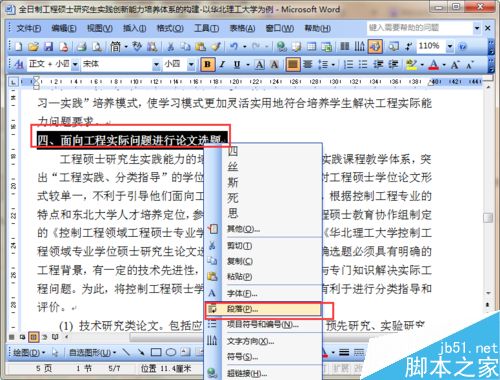The image size is (500, 380).
Task: Click the Styles and Formatting icon
Action: tap(19, 64)
